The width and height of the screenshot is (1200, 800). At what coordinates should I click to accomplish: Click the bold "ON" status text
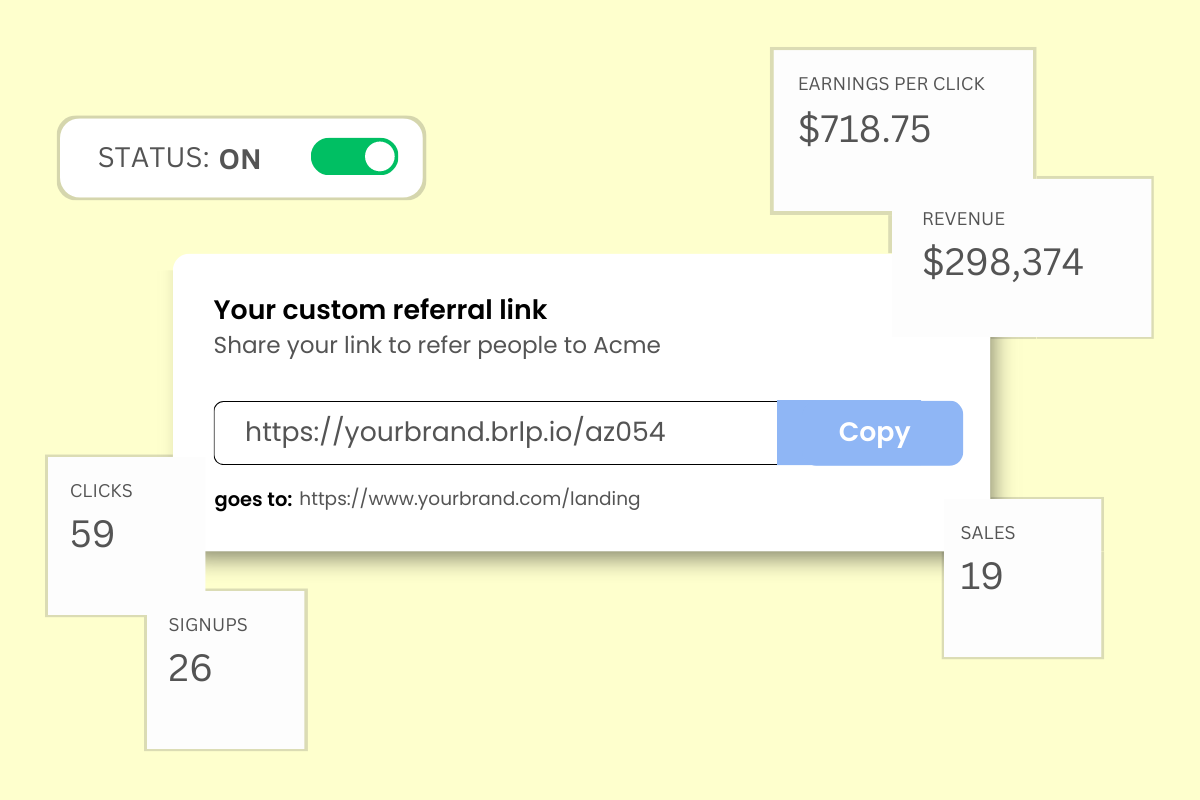[x=240, y=159]
